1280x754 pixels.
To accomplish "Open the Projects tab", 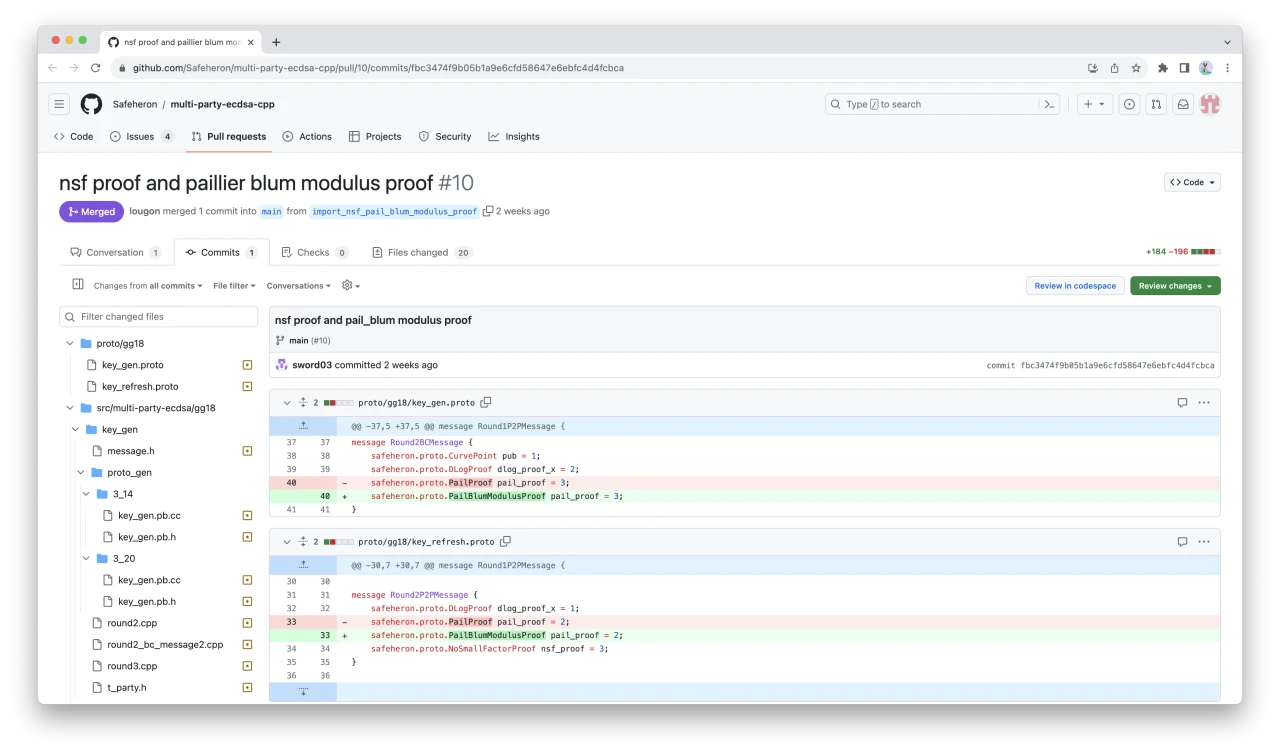I will [375, 136].
